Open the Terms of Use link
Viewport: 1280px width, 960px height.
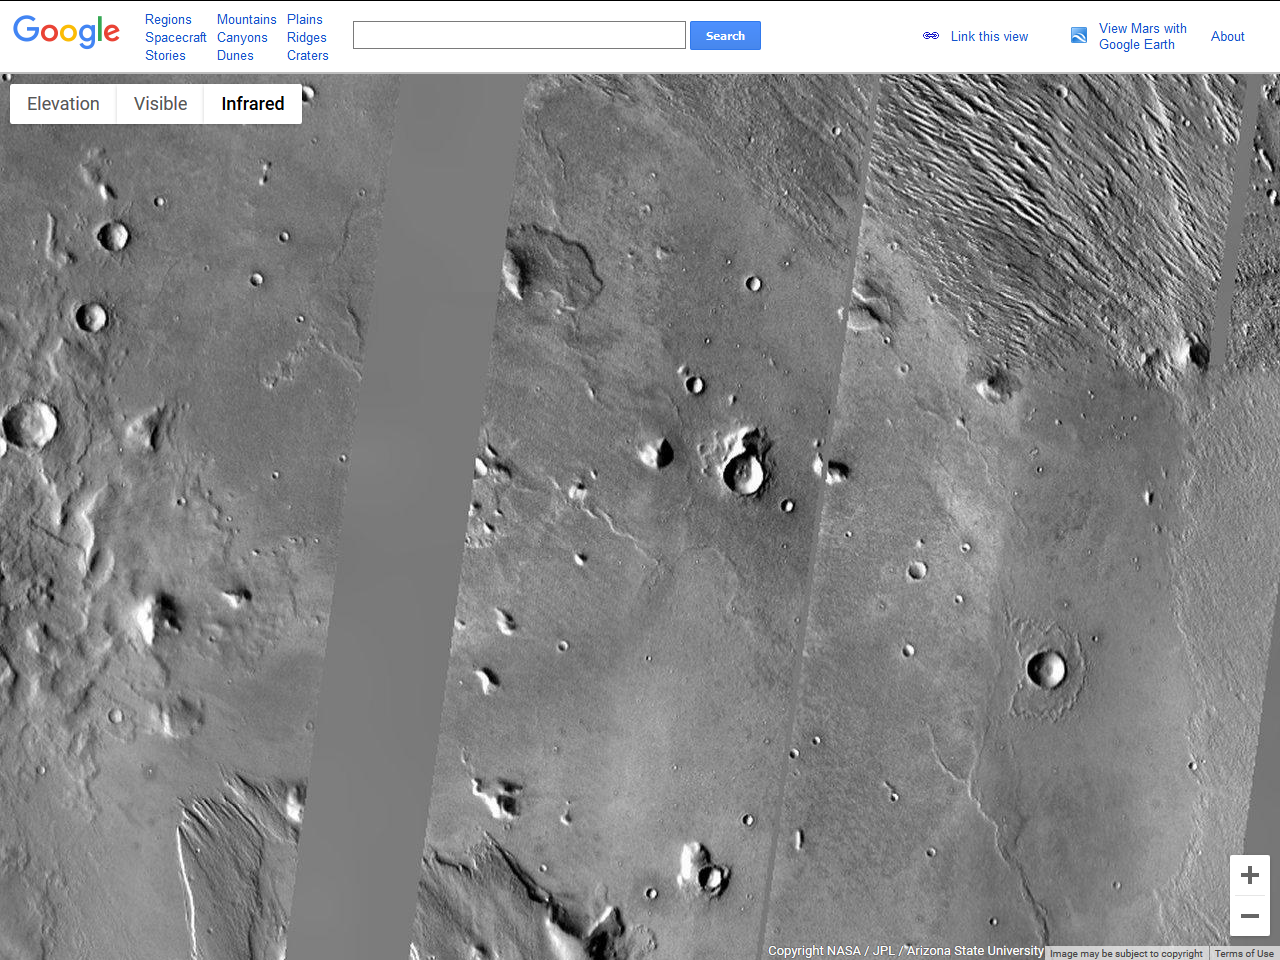[1244, 953]
